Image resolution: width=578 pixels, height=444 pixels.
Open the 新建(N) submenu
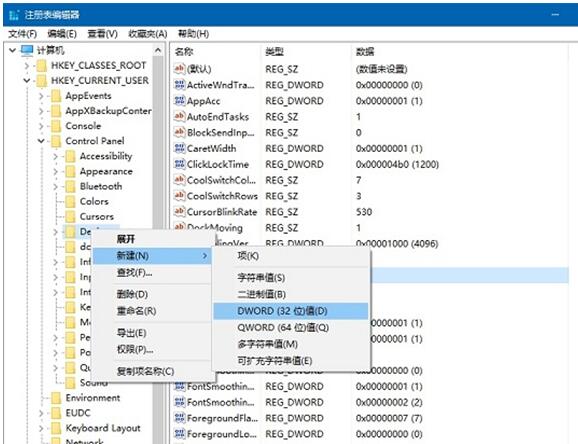pyautogui.click(x=152, y=256)
